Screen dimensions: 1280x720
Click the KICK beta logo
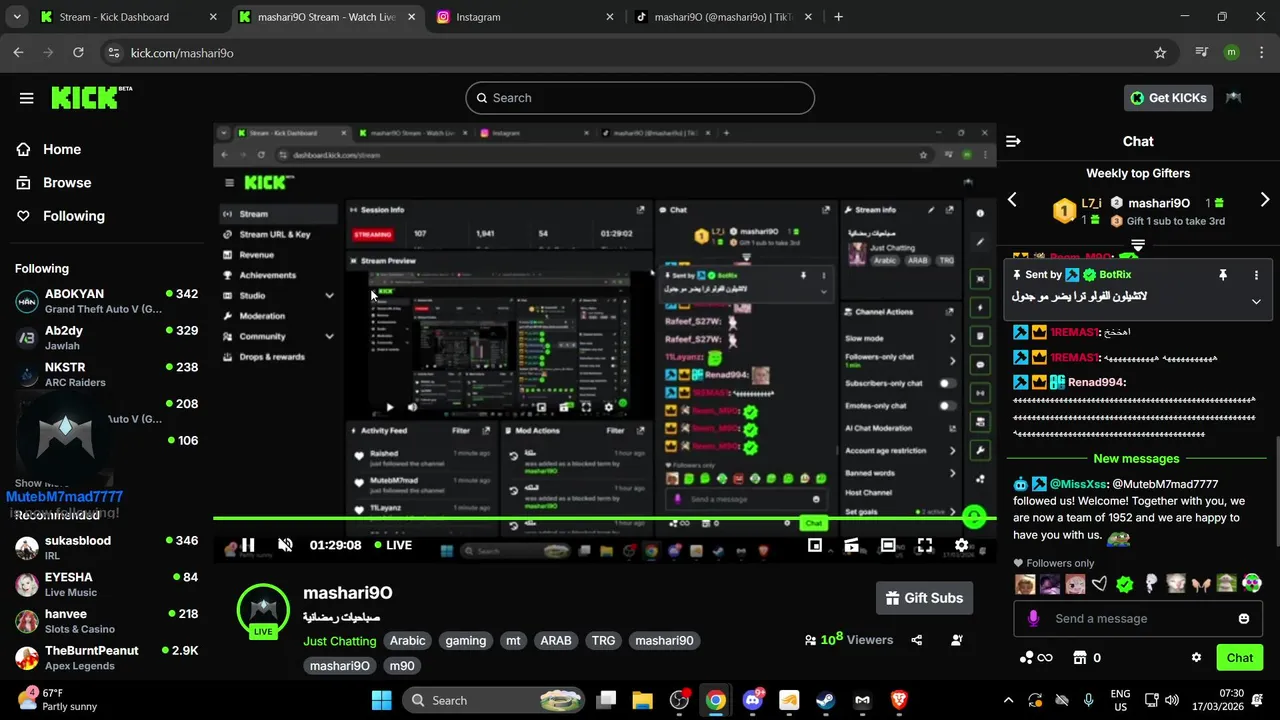(91, 97)
